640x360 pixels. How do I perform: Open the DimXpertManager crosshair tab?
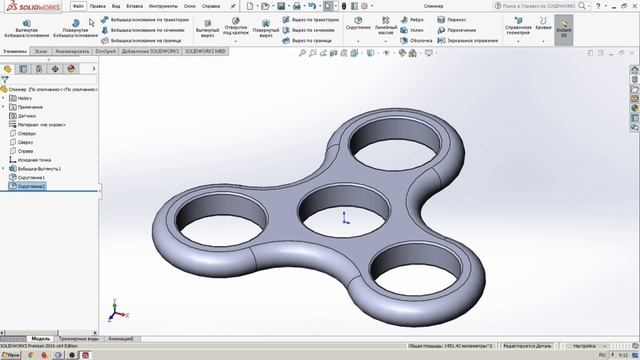pos(55,69)
